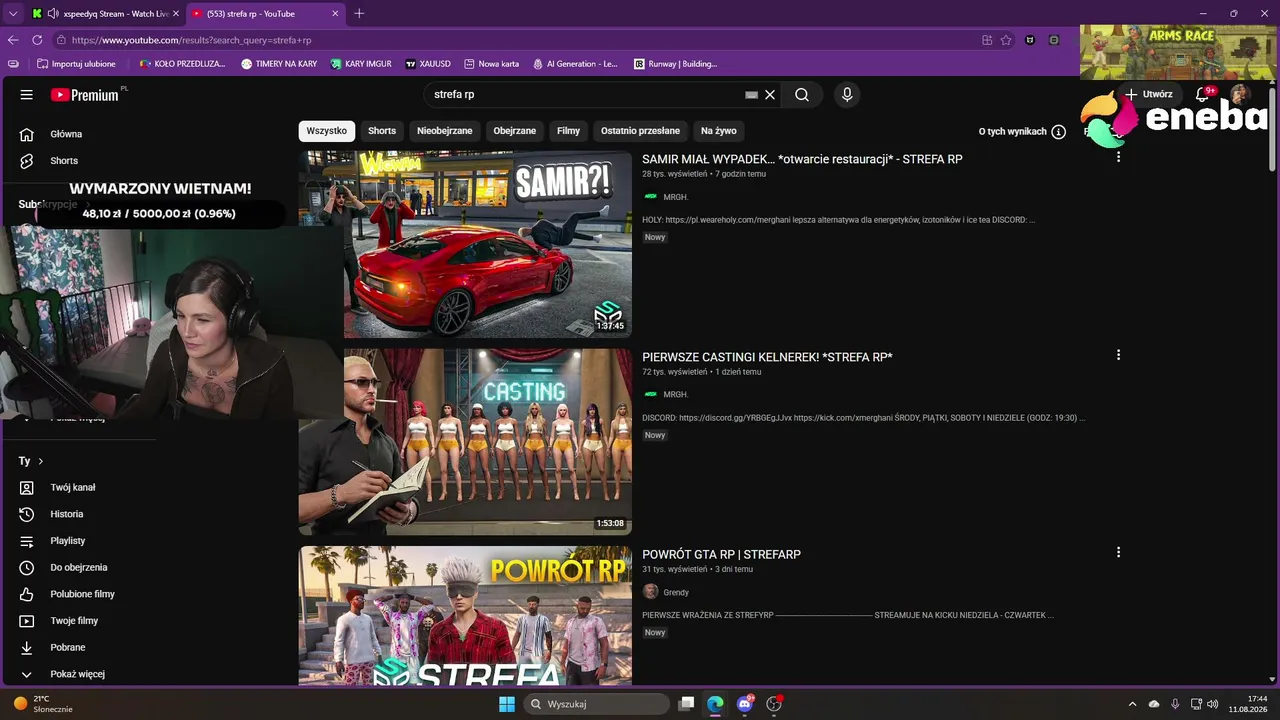Open the TIMERY NA KARY bookmark
1280x720 pixels.
tap(279, 64)
